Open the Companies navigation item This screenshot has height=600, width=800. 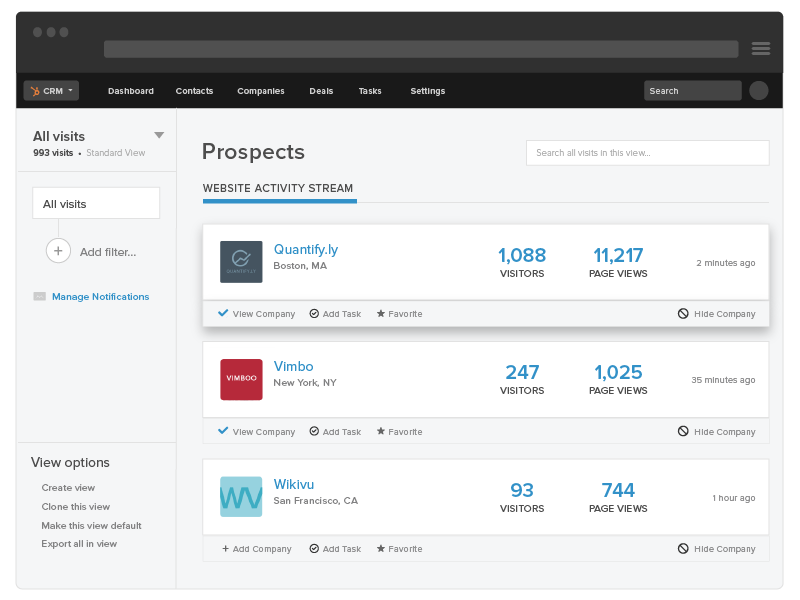261,91
